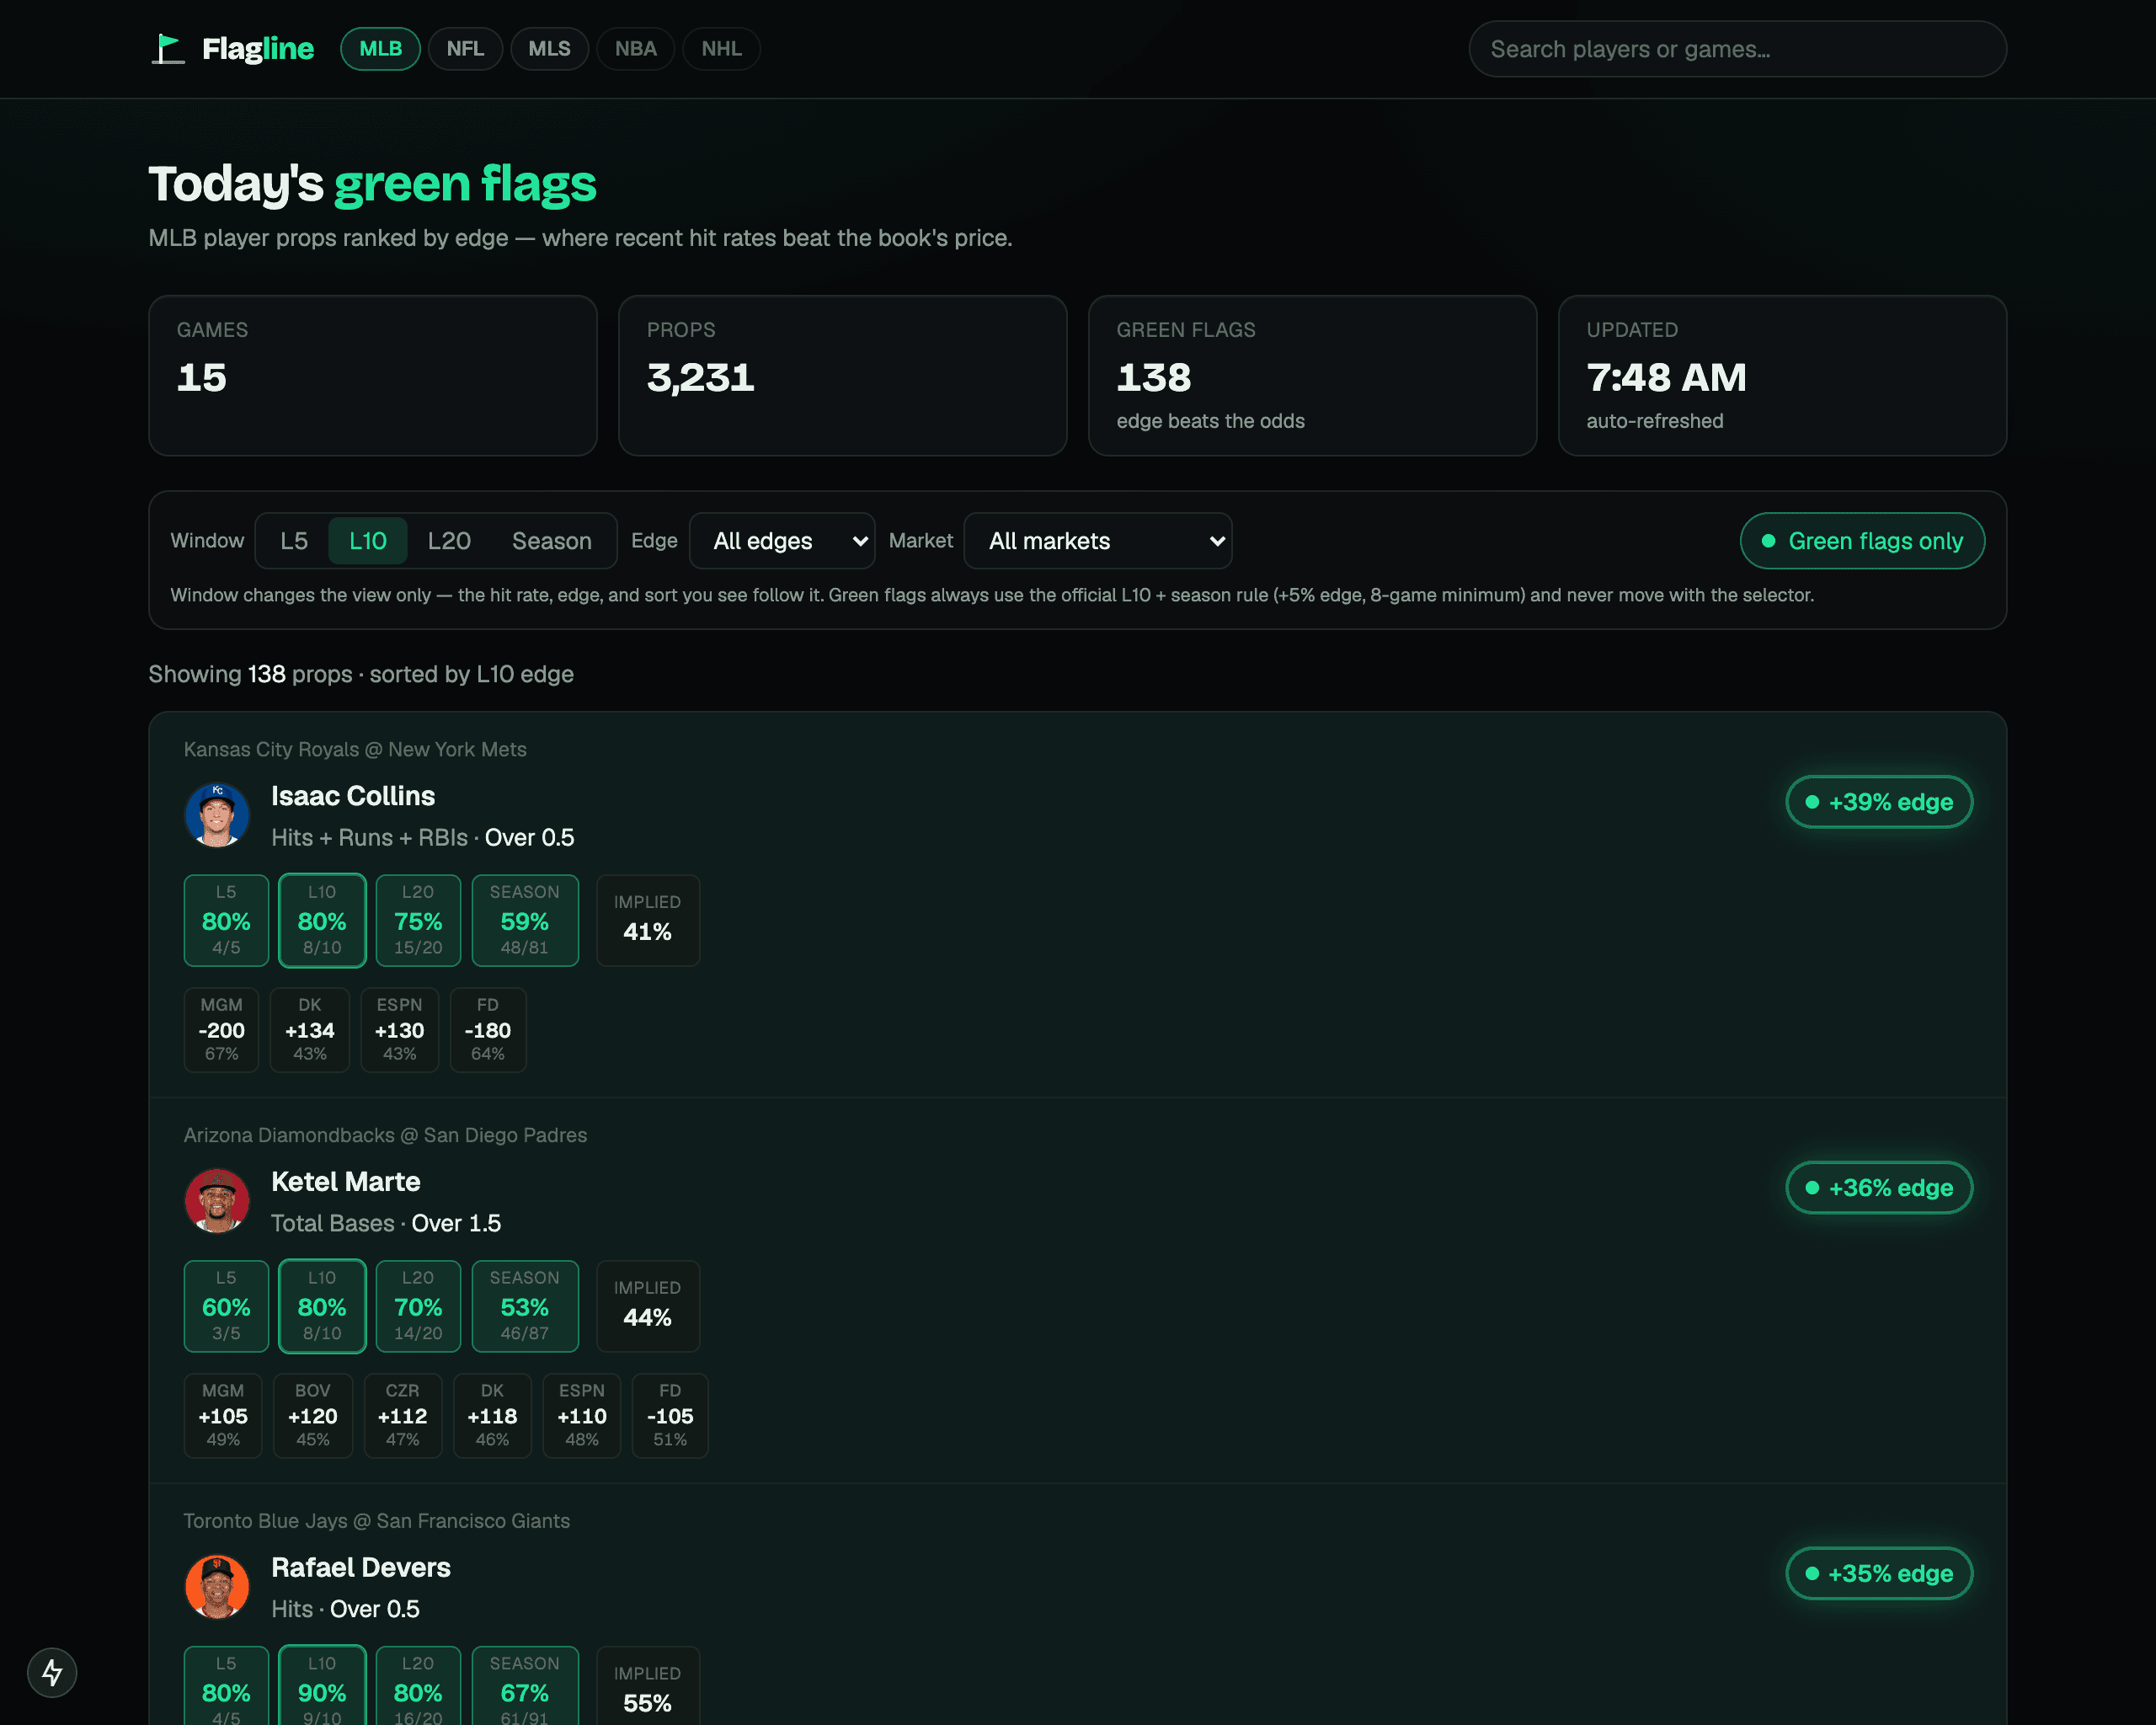Click Rafael Devers player avatar
2156x1725 pixels.
(x=217, y=1586)
